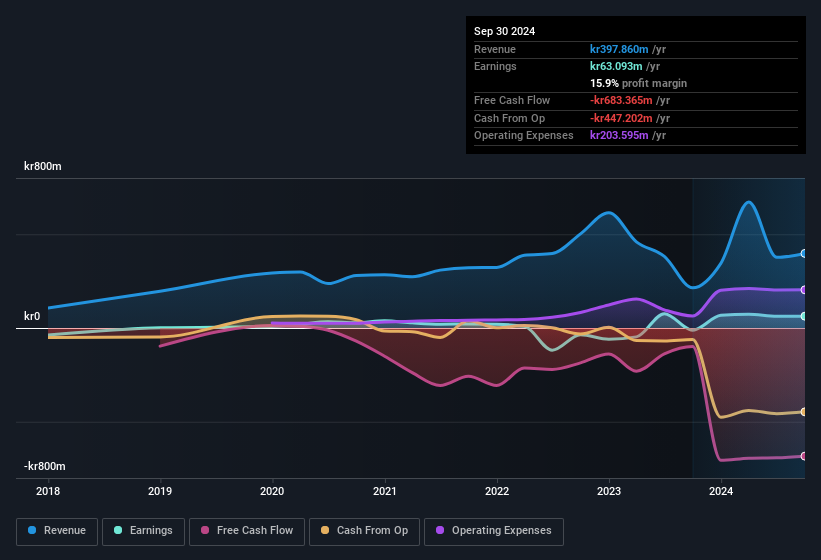This screenshot has width=821, height=560.
Task: Click the -kr447.202m cash from op value
Action: (621, 118)
